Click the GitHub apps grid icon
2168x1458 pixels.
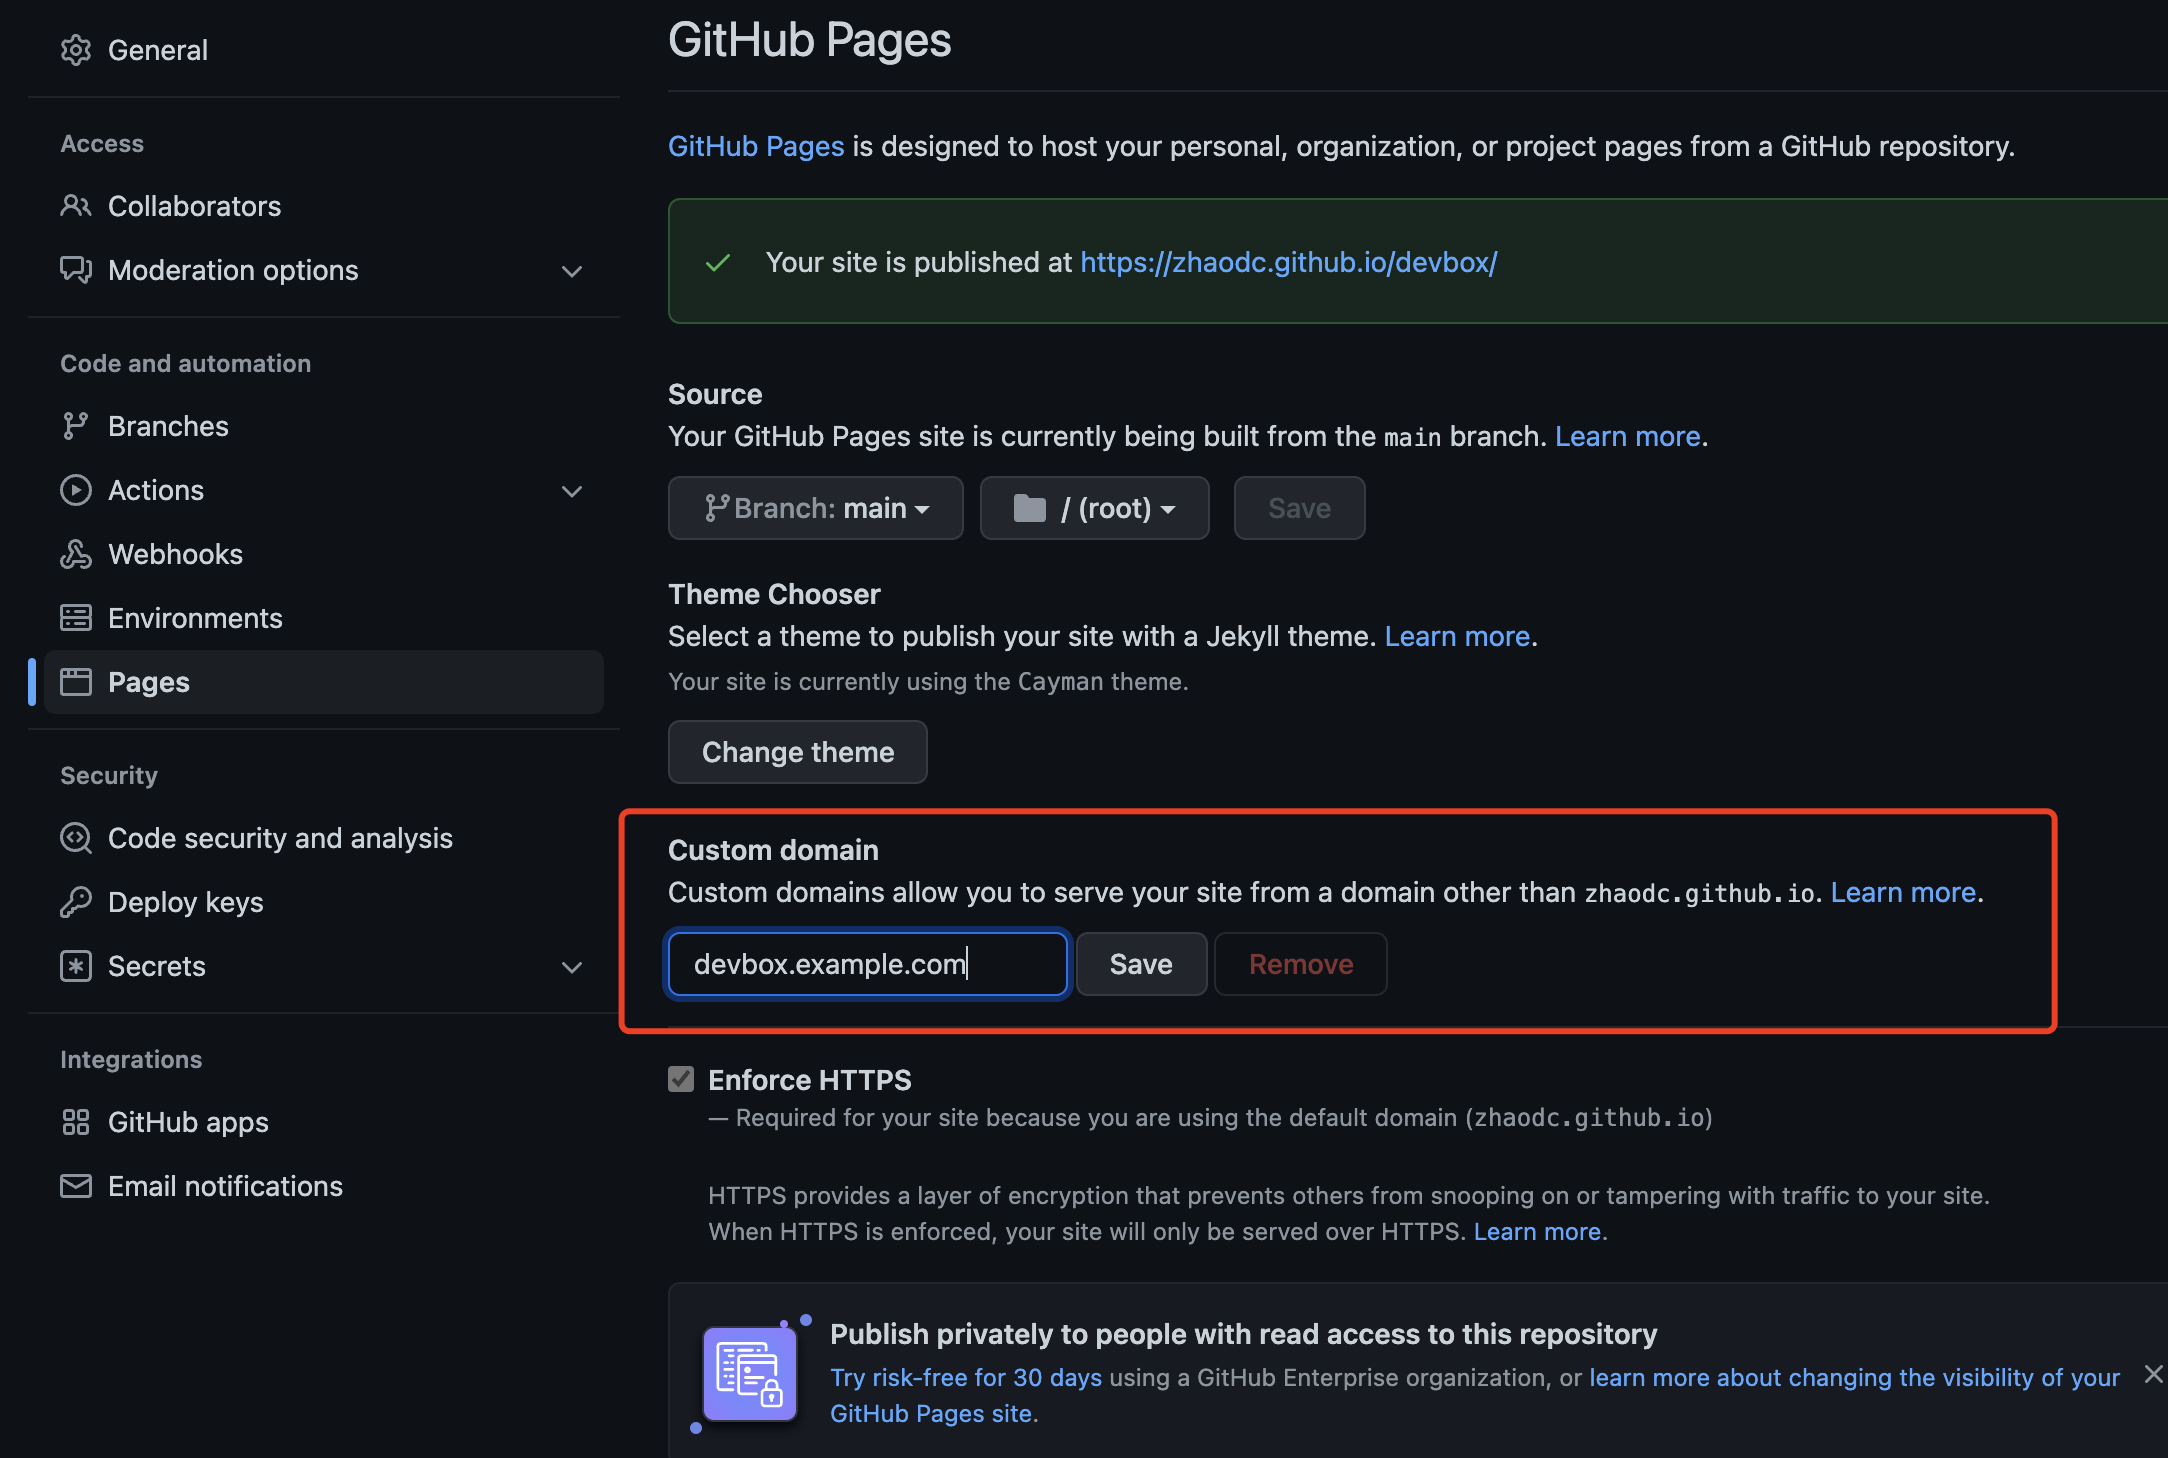pyautogui.click(x=76, y=1122)
